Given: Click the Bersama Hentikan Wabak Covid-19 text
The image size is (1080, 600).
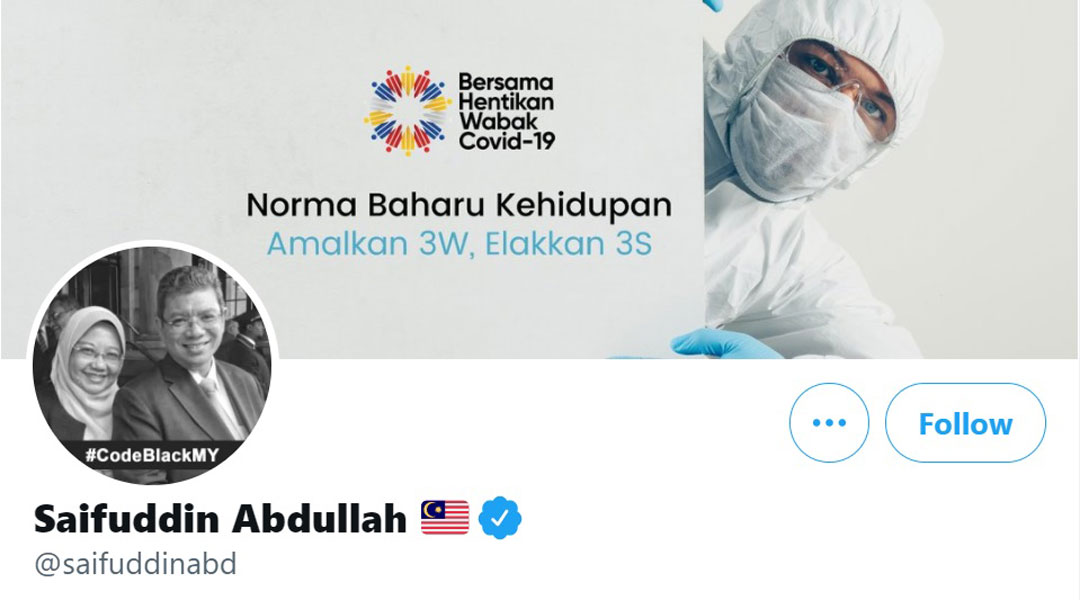Looking at the screenshot, I should [x=506, y=112].
